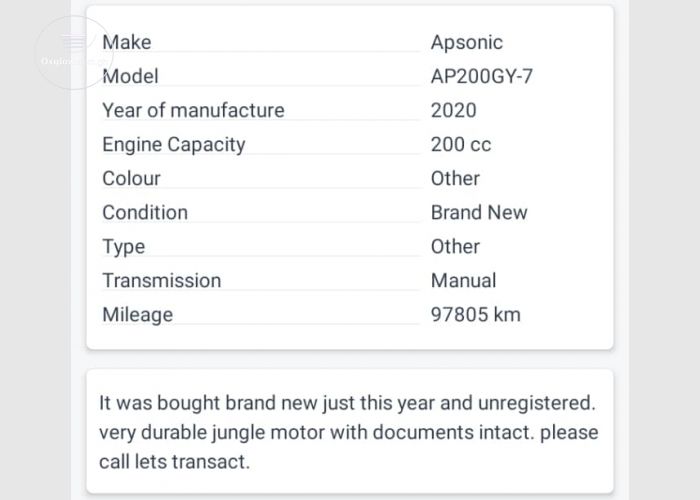Click the listing description text
This screenshot has width=700, height=500.
(349, 432)
